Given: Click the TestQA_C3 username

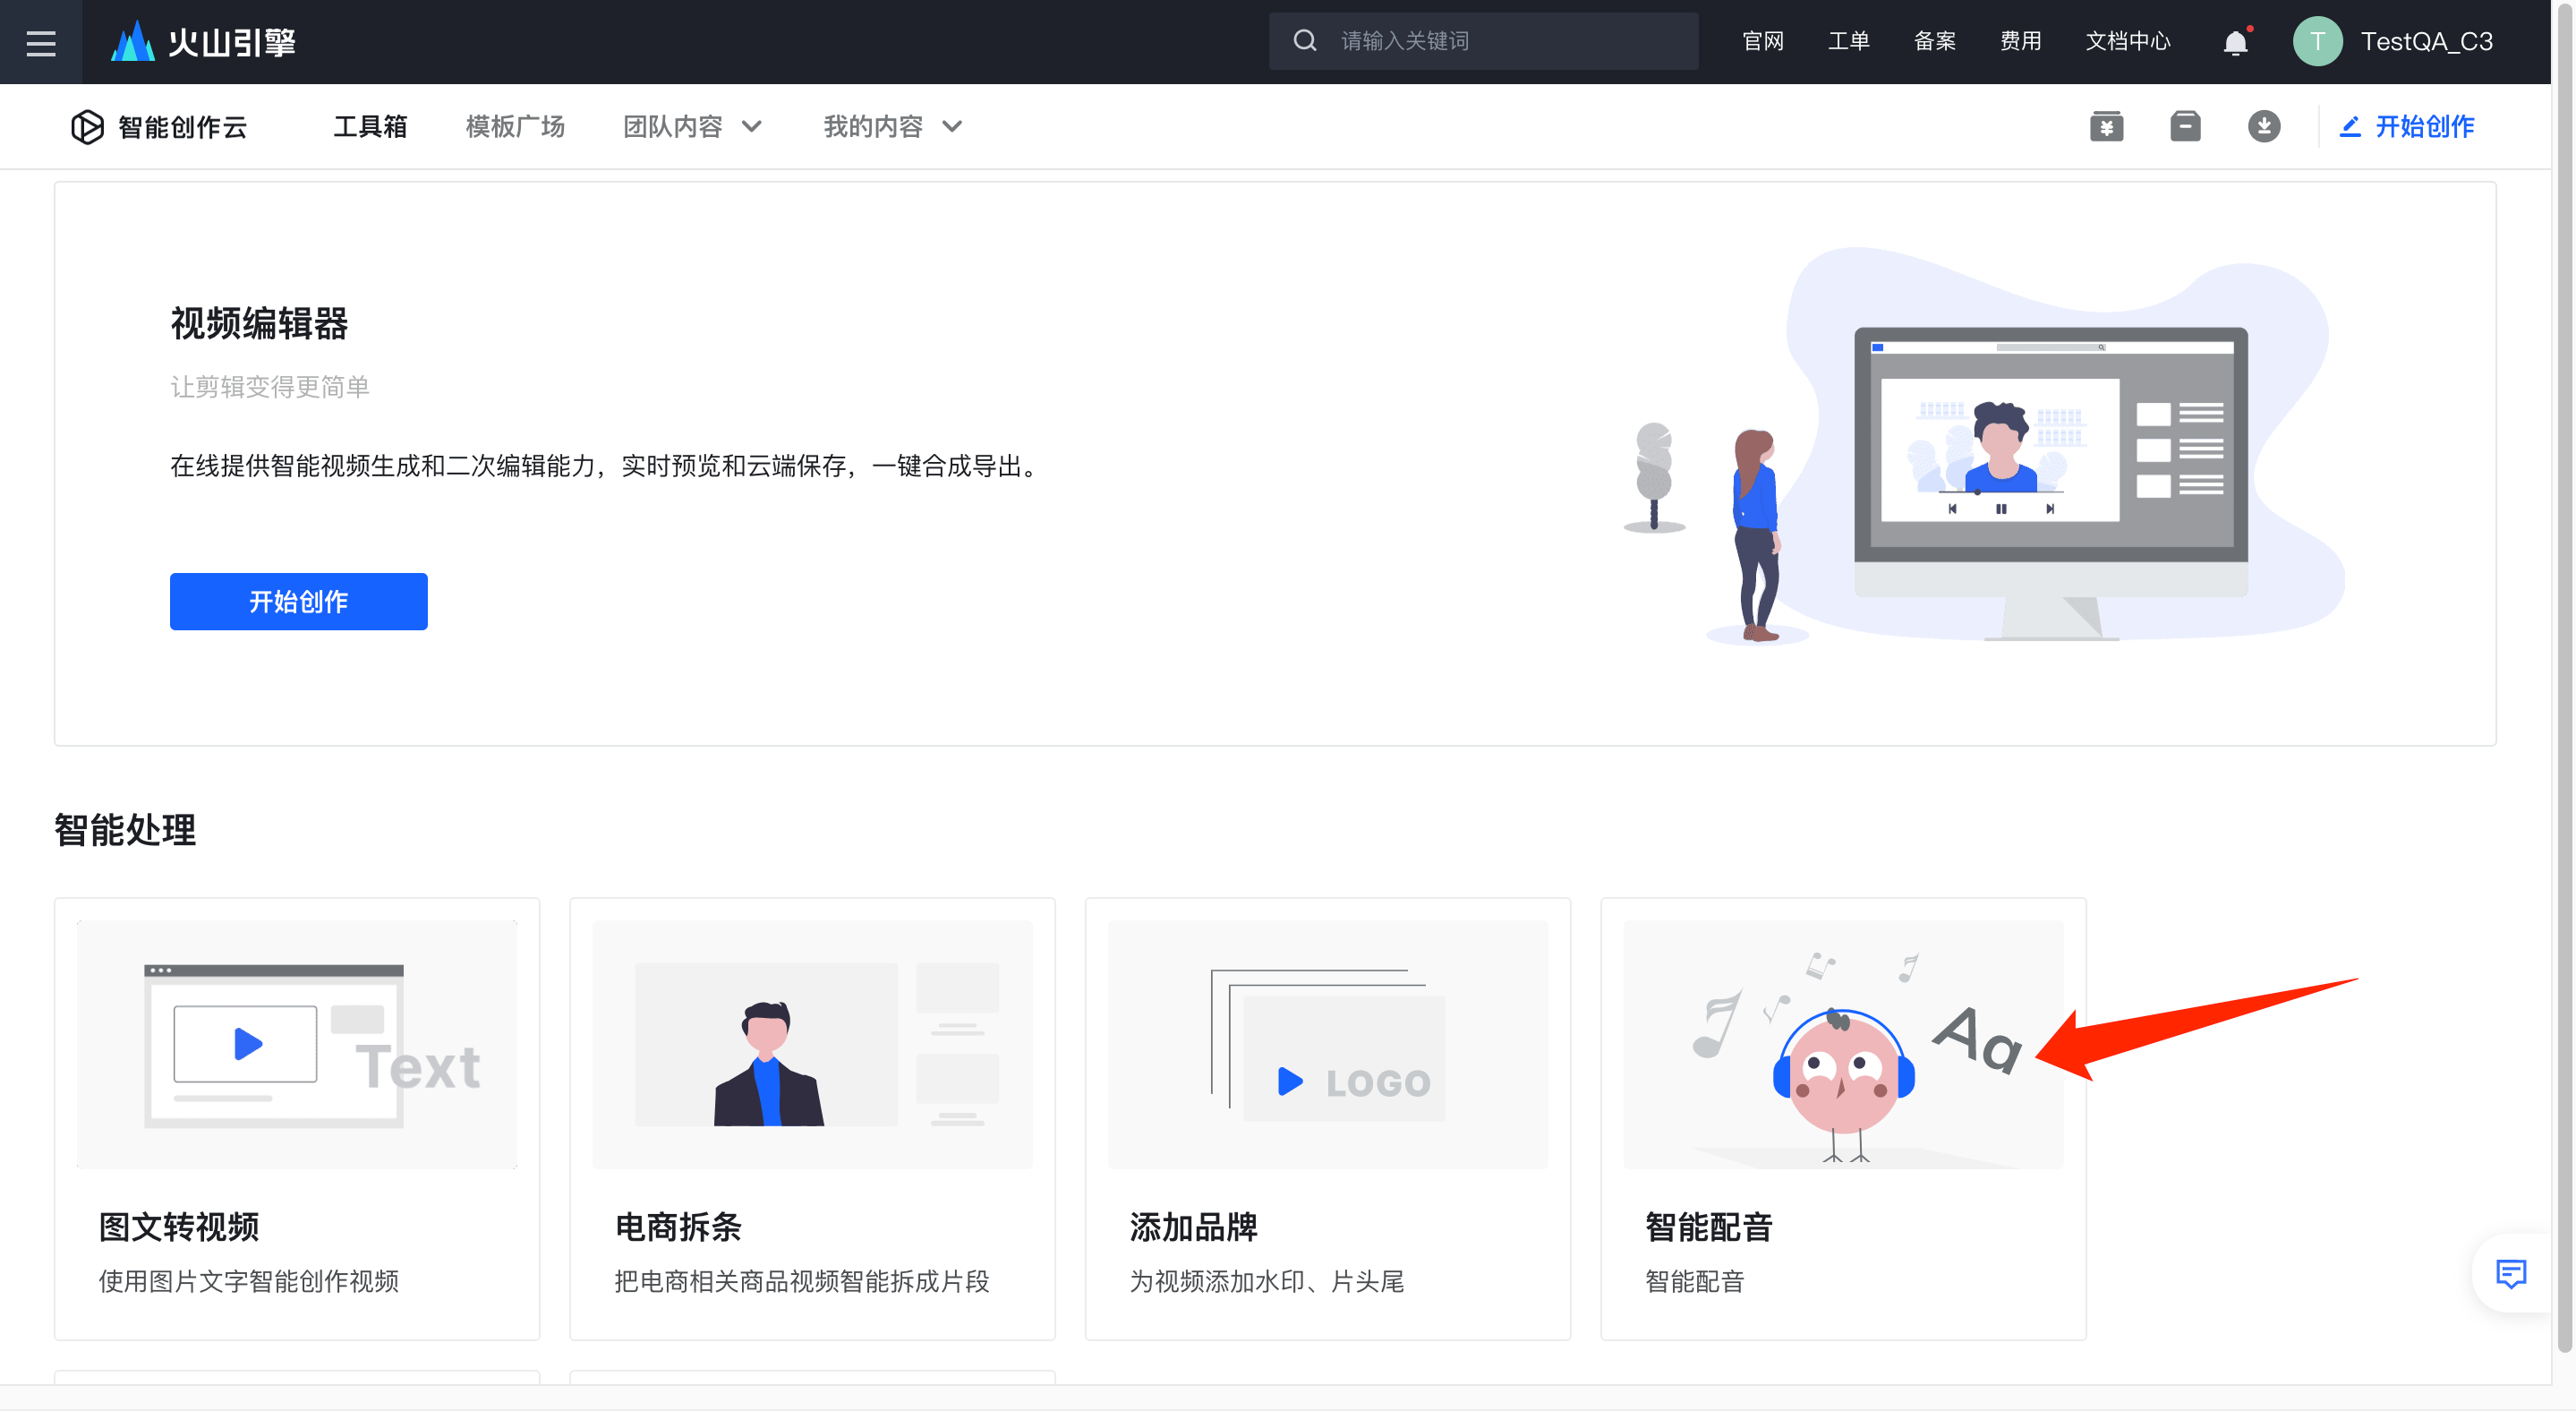Looking at the screenshot, I should tap(2426, 42).
